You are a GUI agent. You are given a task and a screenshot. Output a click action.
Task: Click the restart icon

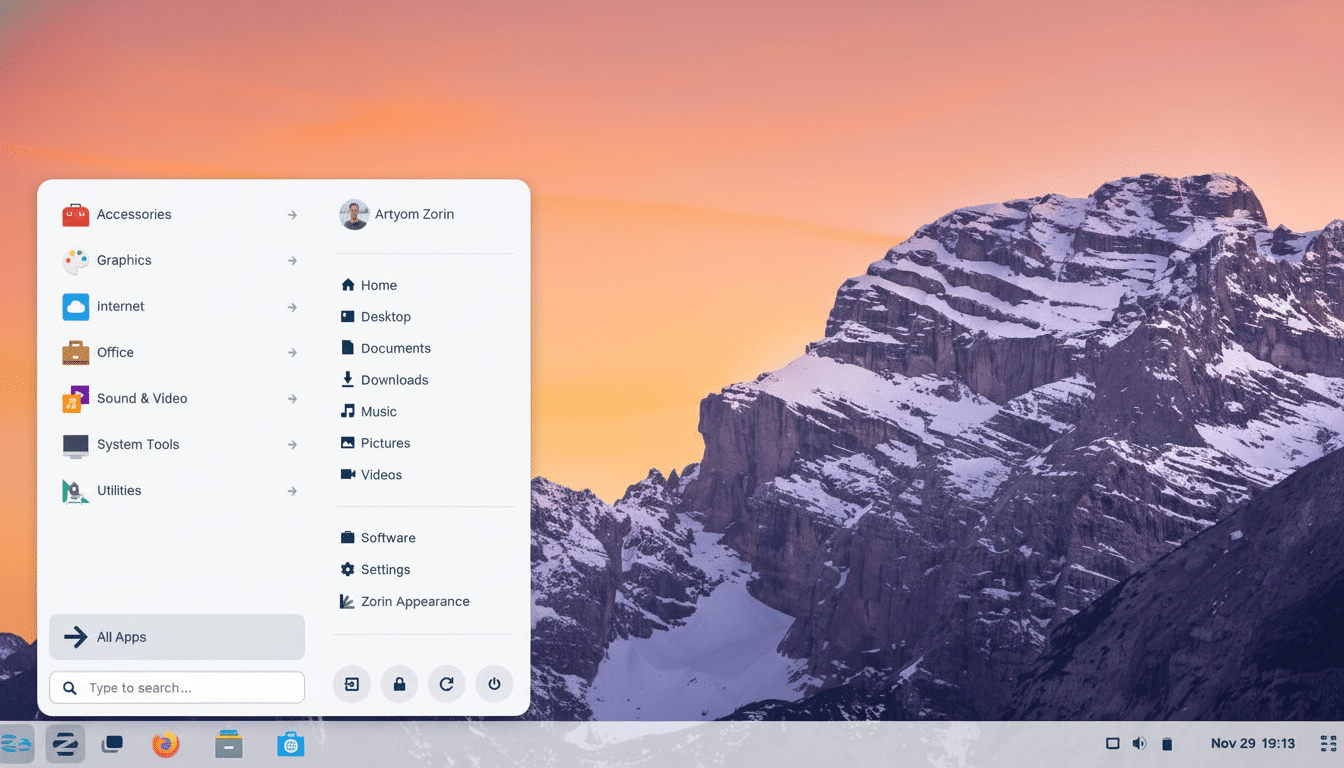(447, 684)
